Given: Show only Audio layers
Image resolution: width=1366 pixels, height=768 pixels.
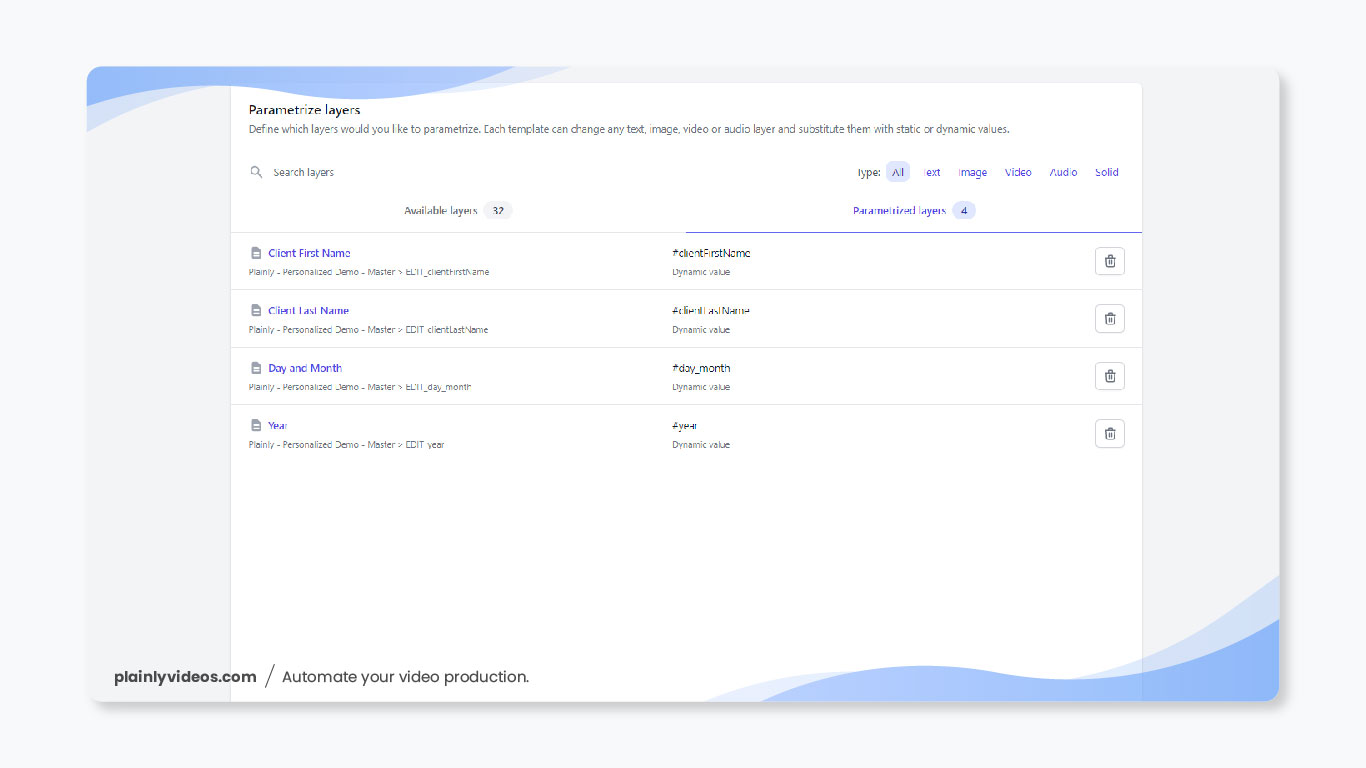Looking at the screenshot, I should [1063, 172].
